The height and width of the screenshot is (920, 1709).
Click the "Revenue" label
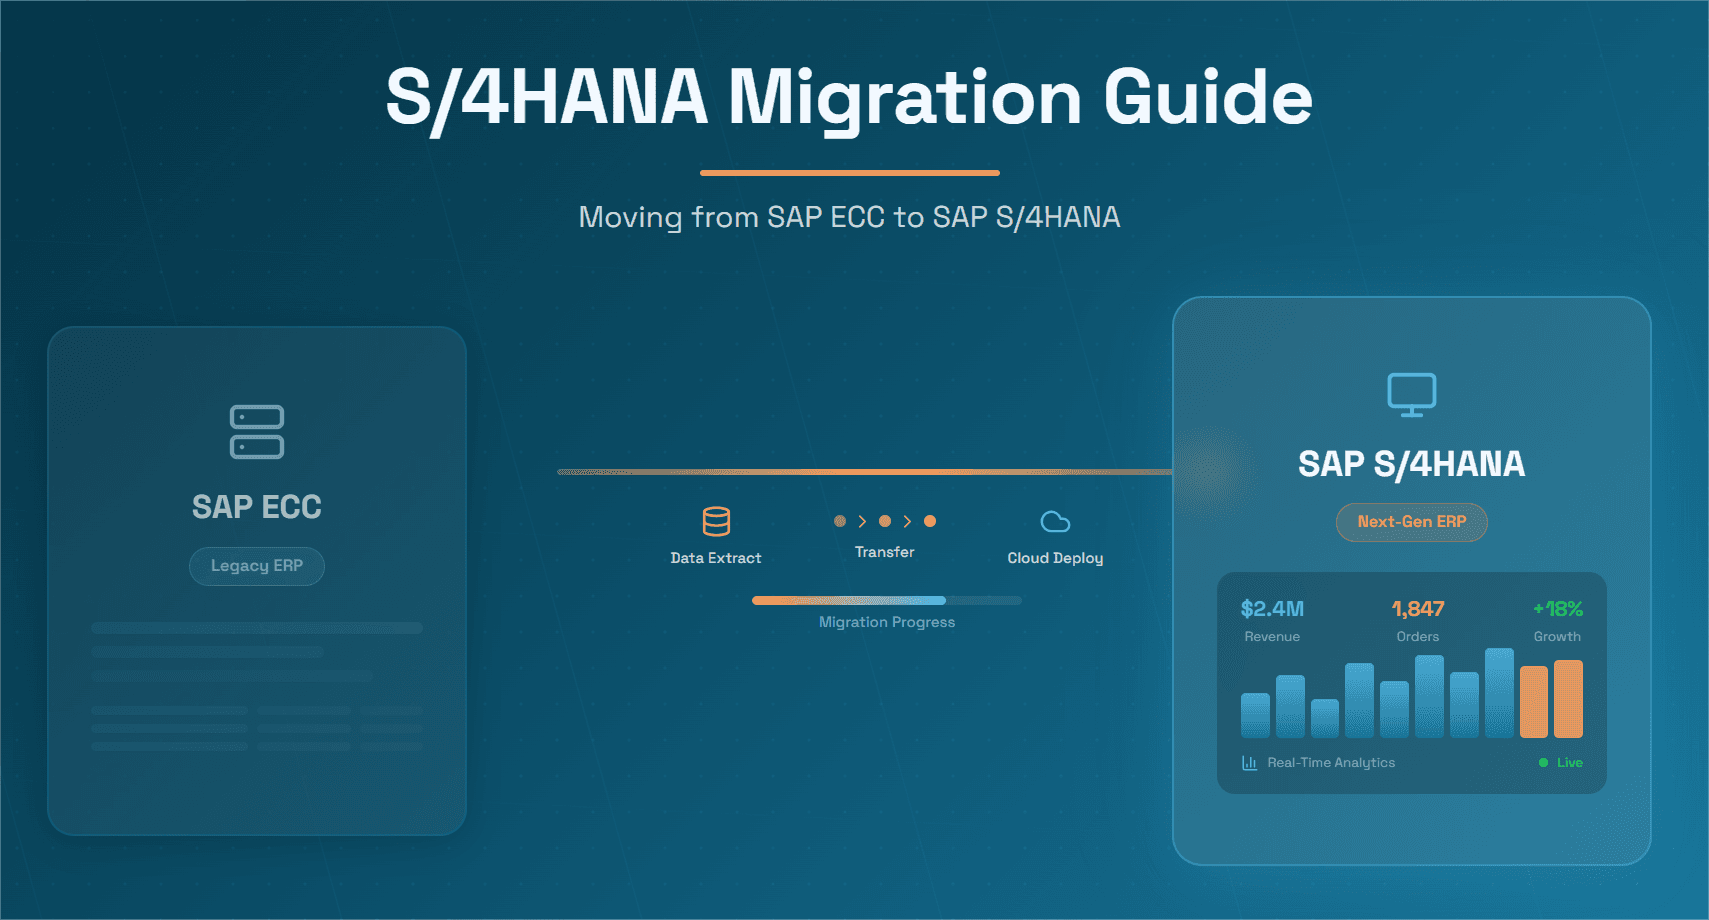[1272, 637]
